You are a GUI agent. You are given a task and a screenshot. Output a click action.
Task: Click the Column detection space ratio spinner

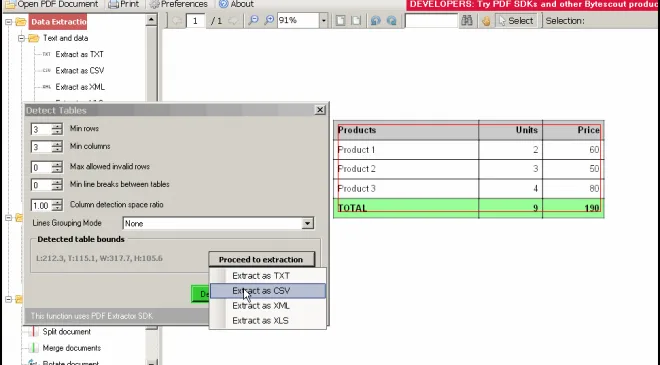[57, 205]
